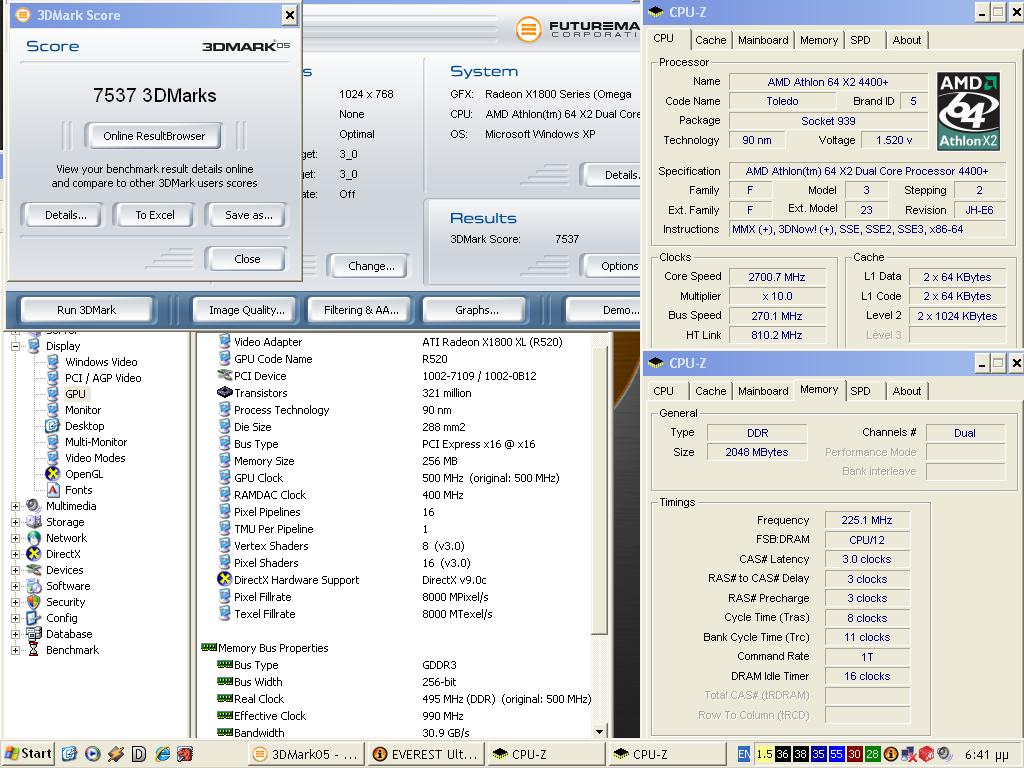The height and width of the screenshot is (768, 1024).
Task: Click the EN language indicator in tray
Action: coord(743,754)
